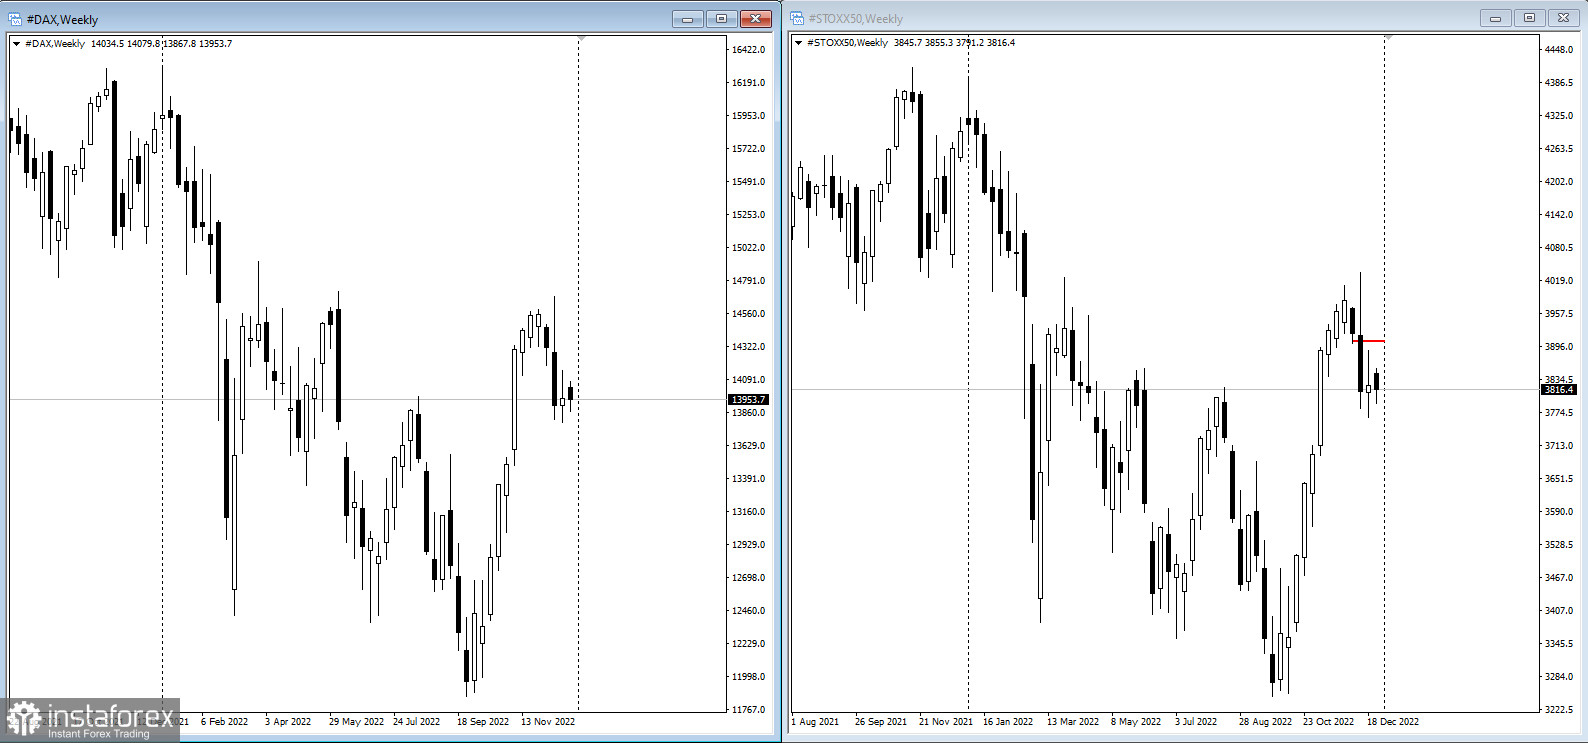This screenshot has height=743, width=1588.
Task: Maximize the #STOXX50,Weekly chart window
Action: coord(1529,18)
